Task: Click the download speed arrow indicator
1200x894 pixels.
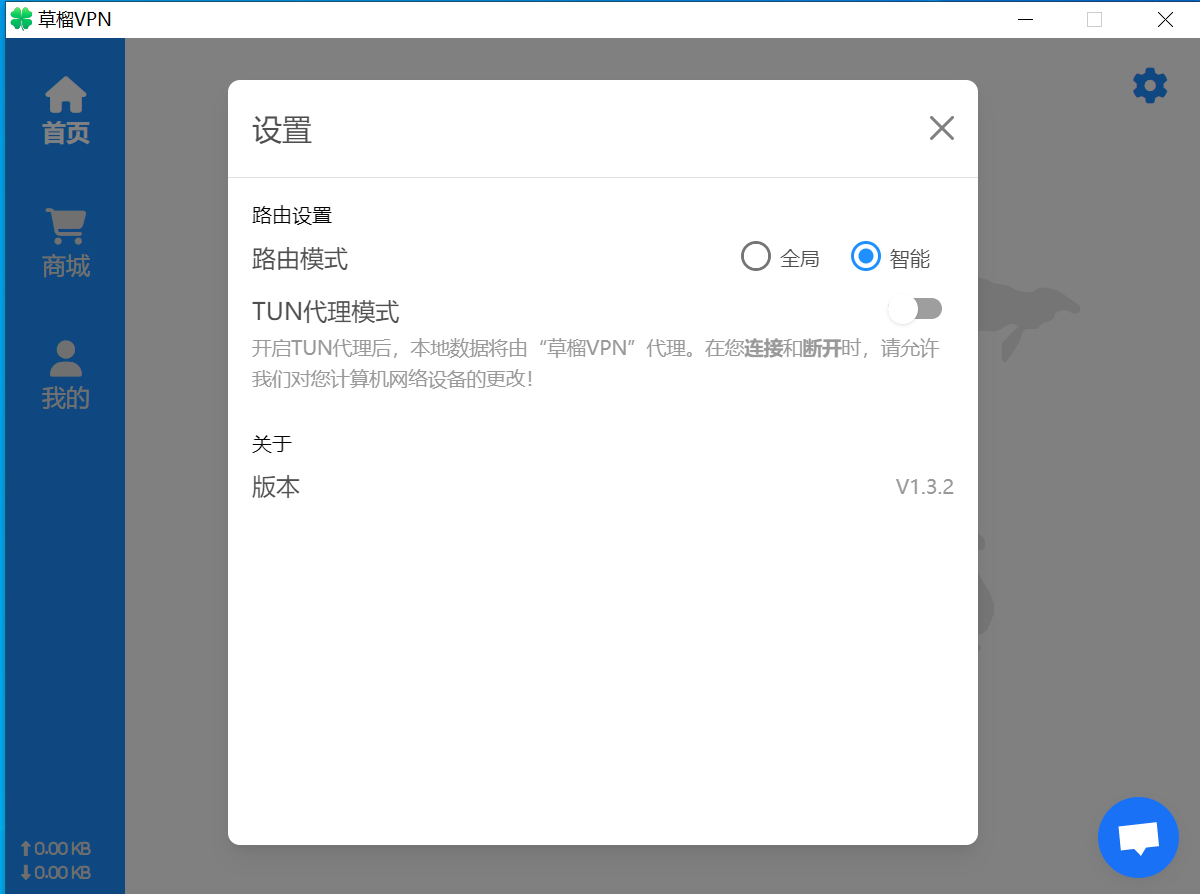Action: [x=26, y=873]
